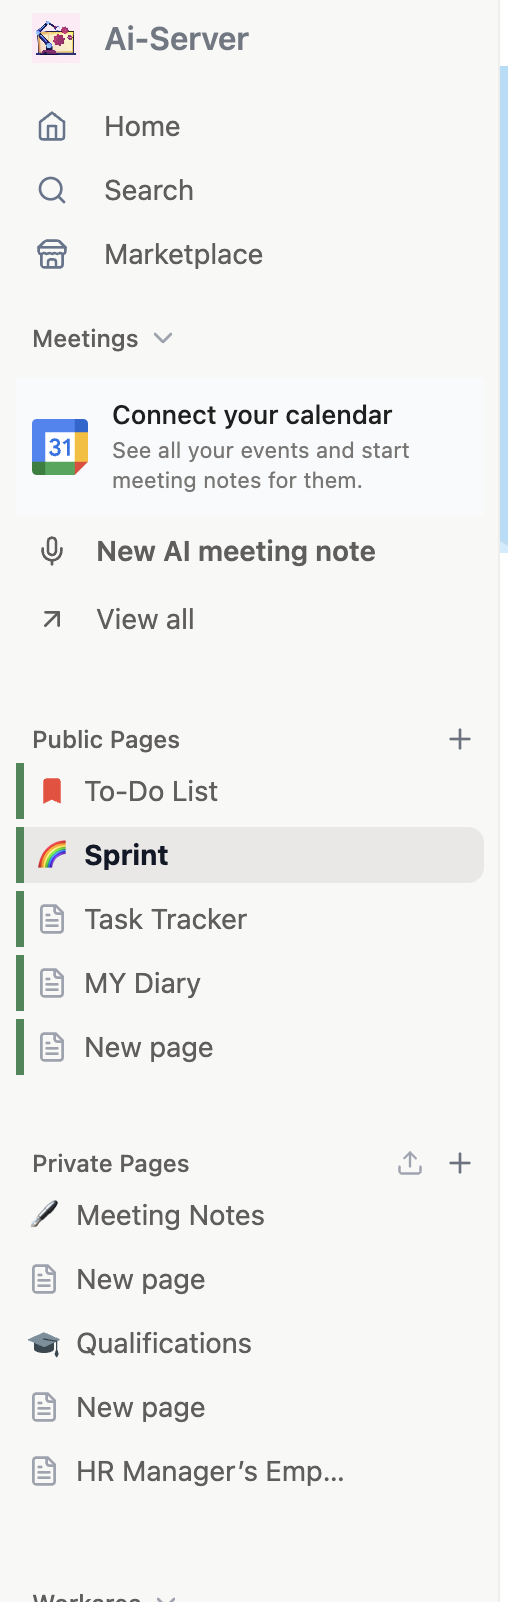This screenshot has height=1602, width=508.
Task: Add a new private page with plus icon
Action: (460, 1163)
